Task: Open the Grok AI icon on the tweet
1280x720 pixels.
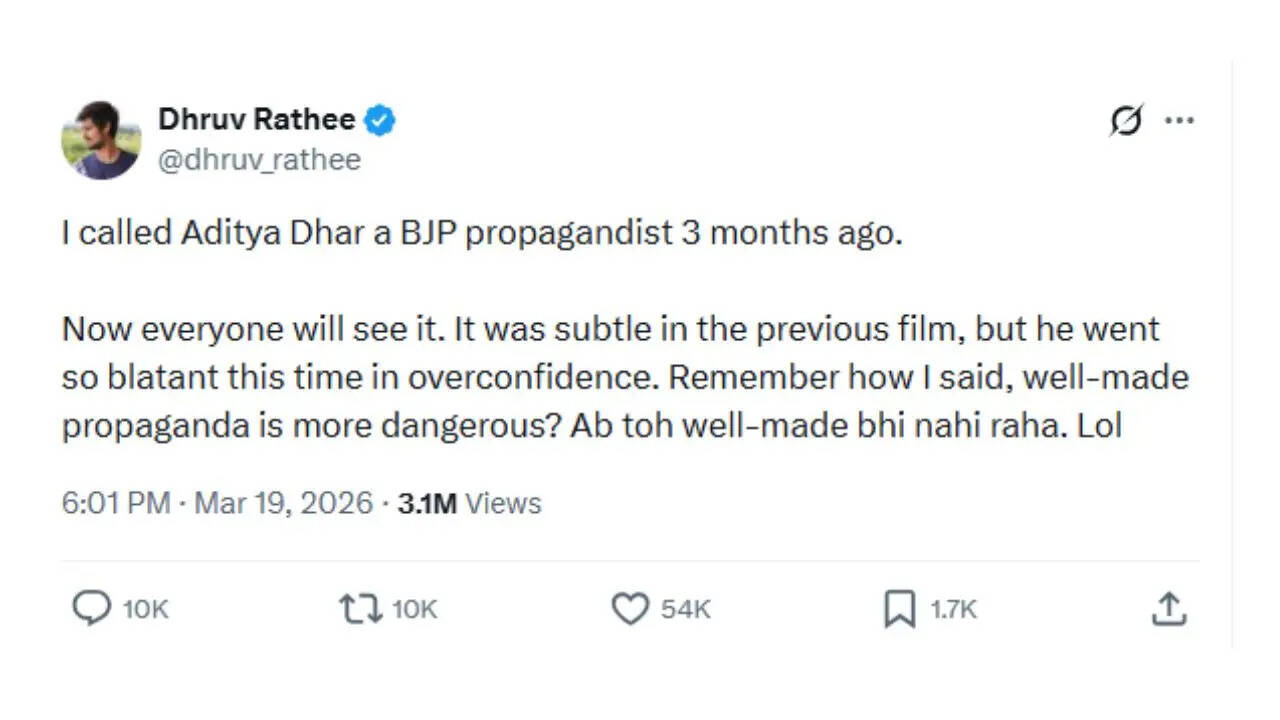Action: pos(1126,120)
